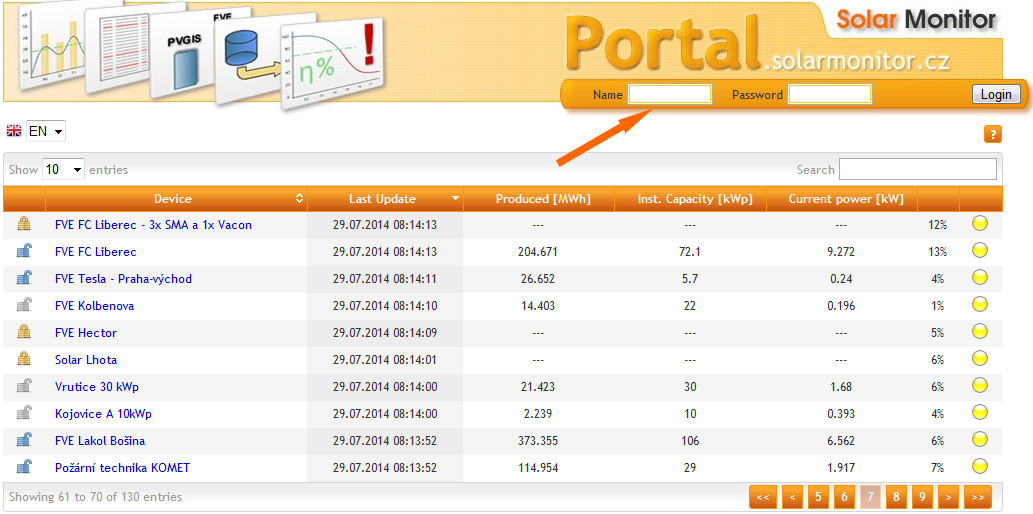This screenshot has width=1033, height=514.
Task: Open the Kojovice A 10kWp device link
Action: tap(103, 414)
